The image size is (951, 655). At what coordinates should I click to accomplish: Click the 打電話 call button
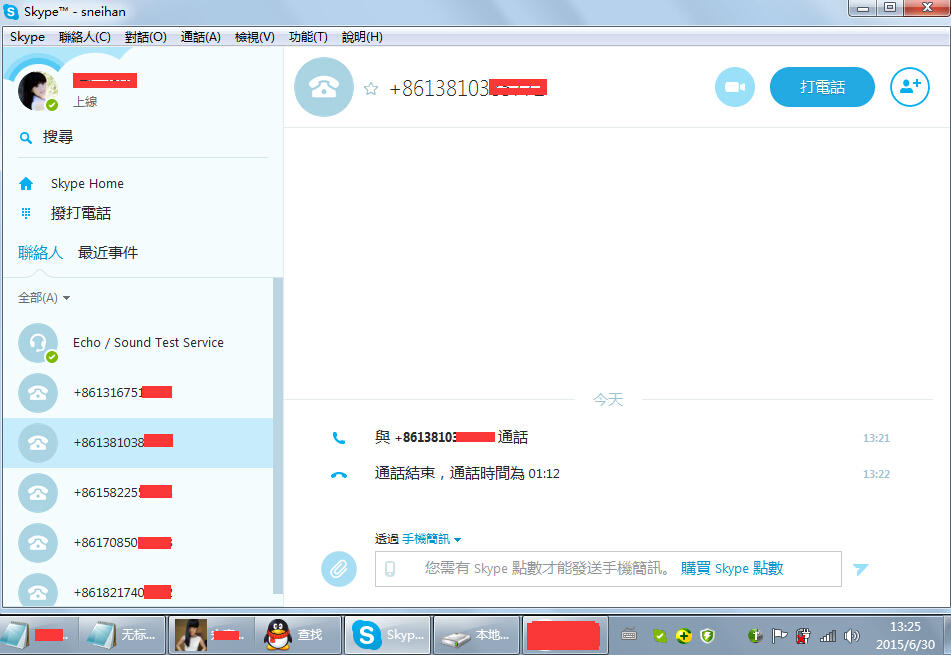[x=822, y=87]
